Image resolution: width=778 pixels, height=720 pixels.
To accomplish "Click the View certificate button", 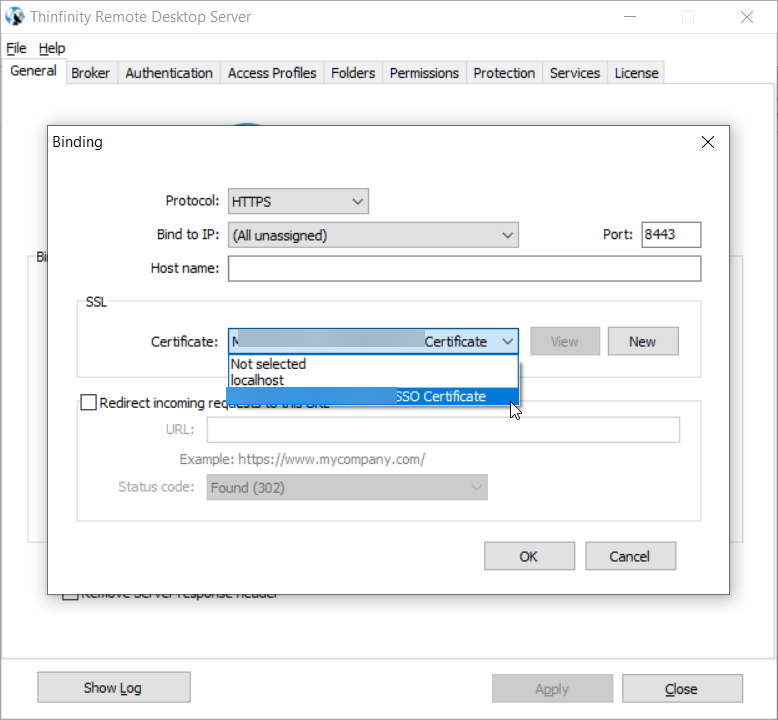I will point(565,341).
